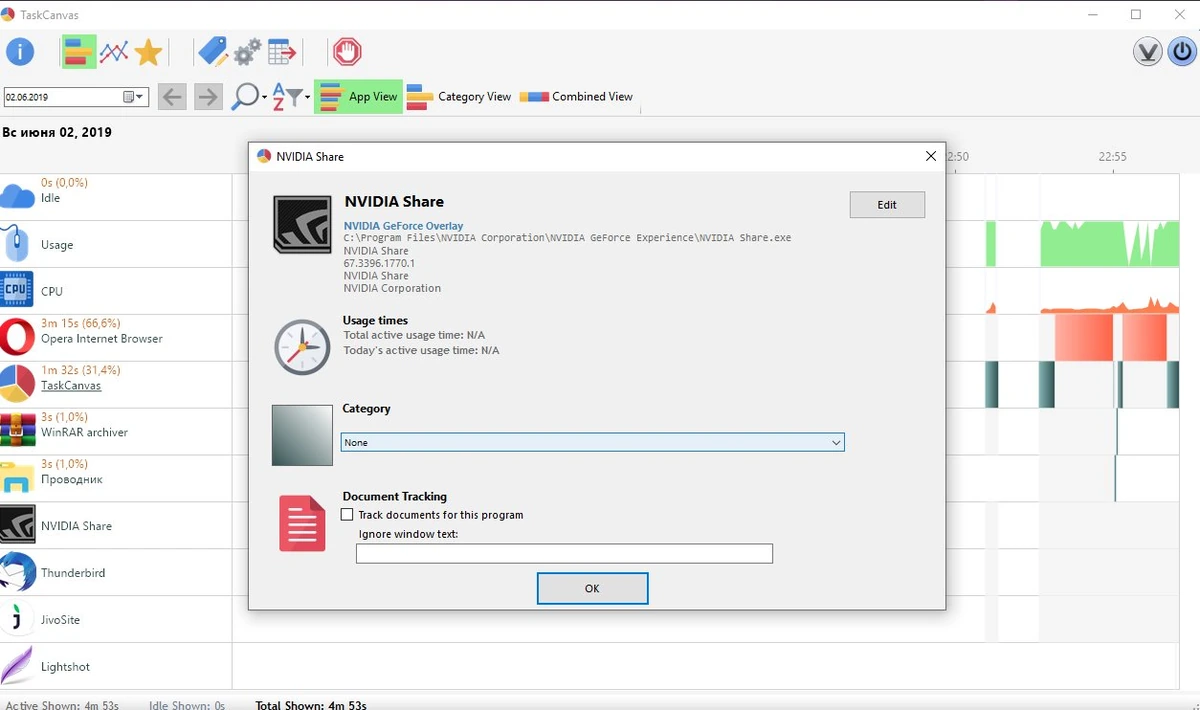Select Opera Internet Browser label
This screenshot has height=710, width=1200.
tap(102, 339)
